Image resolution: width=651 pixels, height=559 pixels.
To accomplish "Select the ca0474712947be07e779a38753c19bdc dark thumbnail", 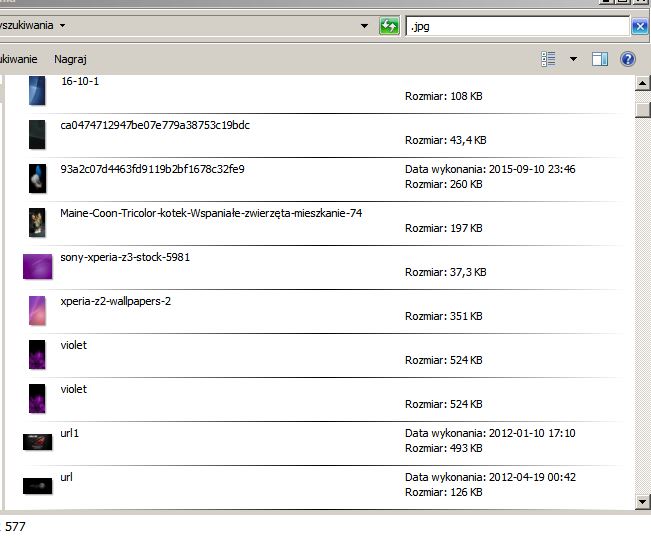I will [37, 134].
